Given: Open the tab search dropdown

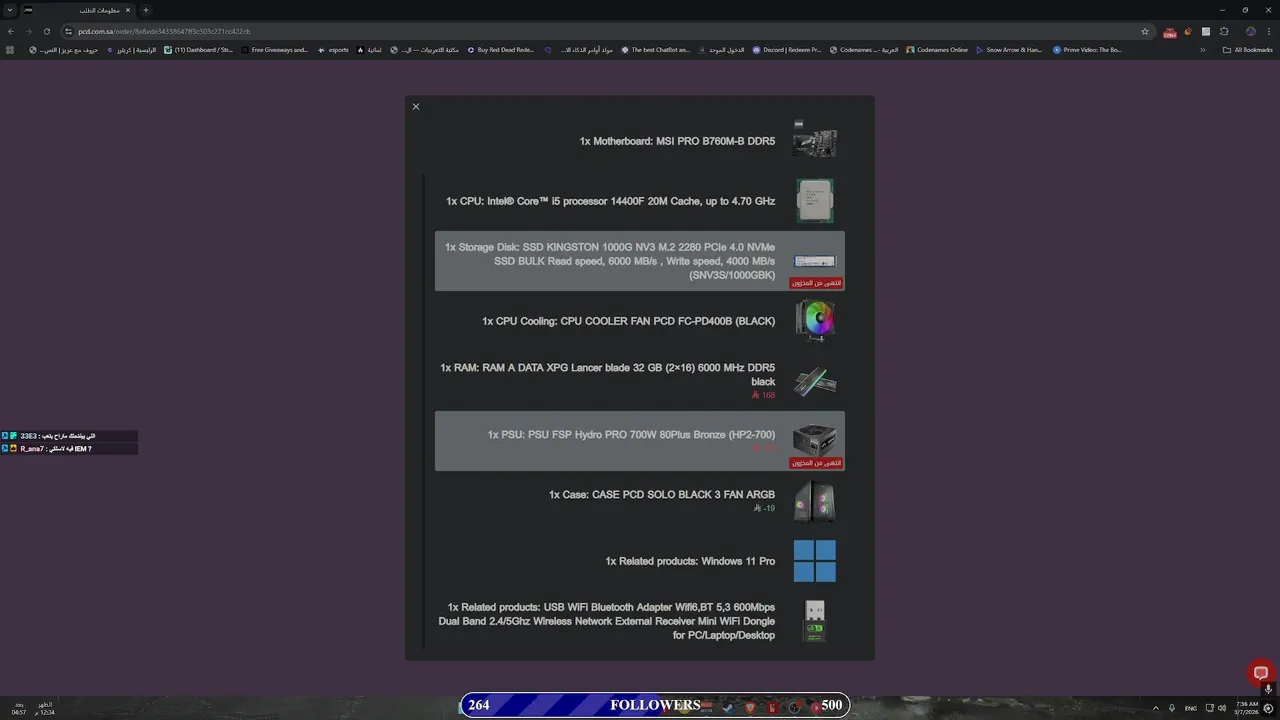Looking at the screenshot, I should coord(9,10).
